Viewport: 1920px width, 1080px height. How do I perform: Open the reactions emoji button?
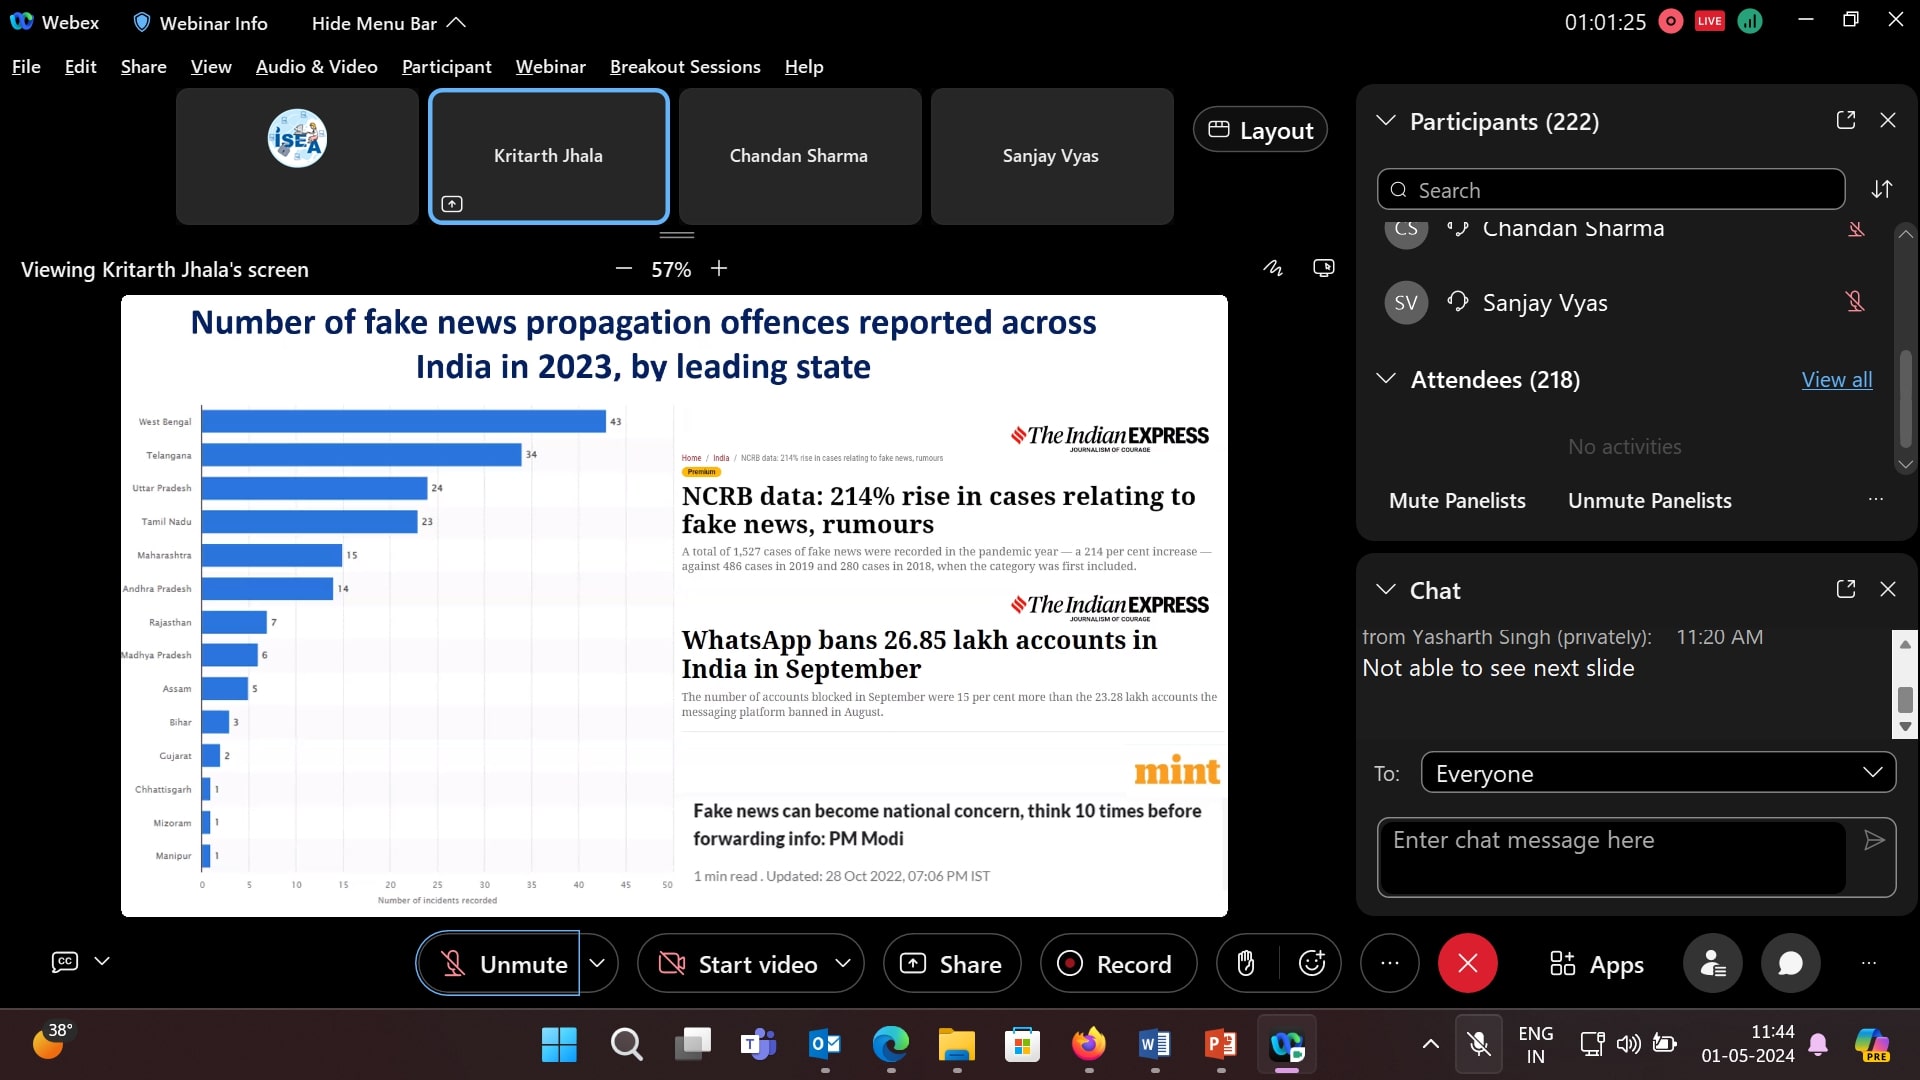tap(1311, 963)
